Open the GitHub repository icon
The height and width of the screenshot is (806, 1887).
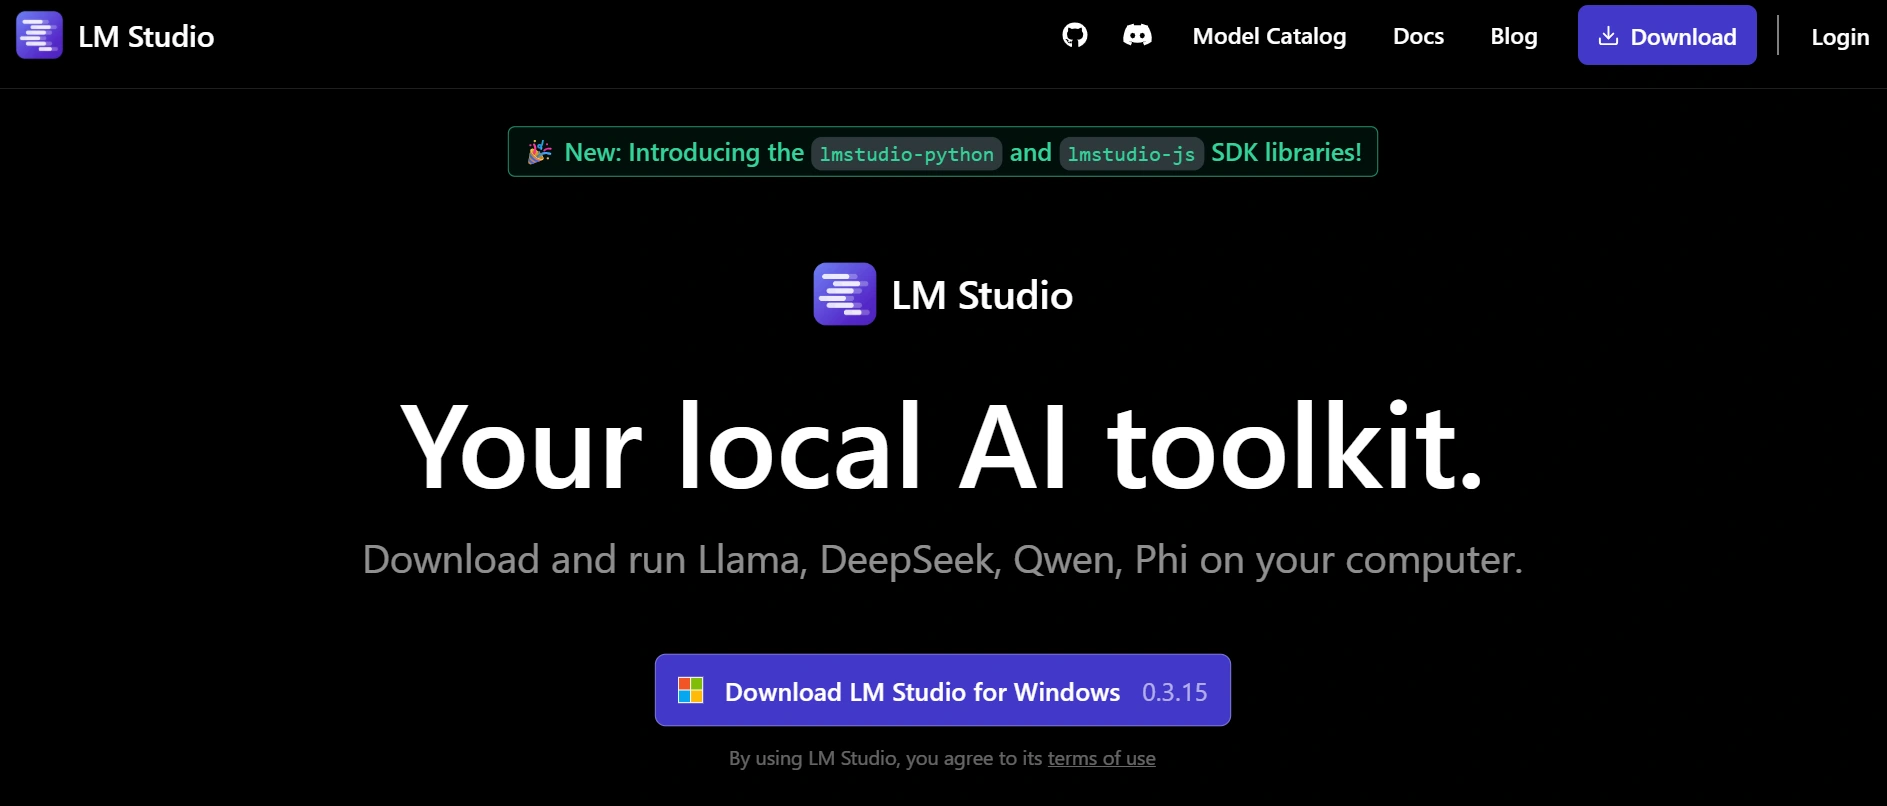coord(1074,36)
